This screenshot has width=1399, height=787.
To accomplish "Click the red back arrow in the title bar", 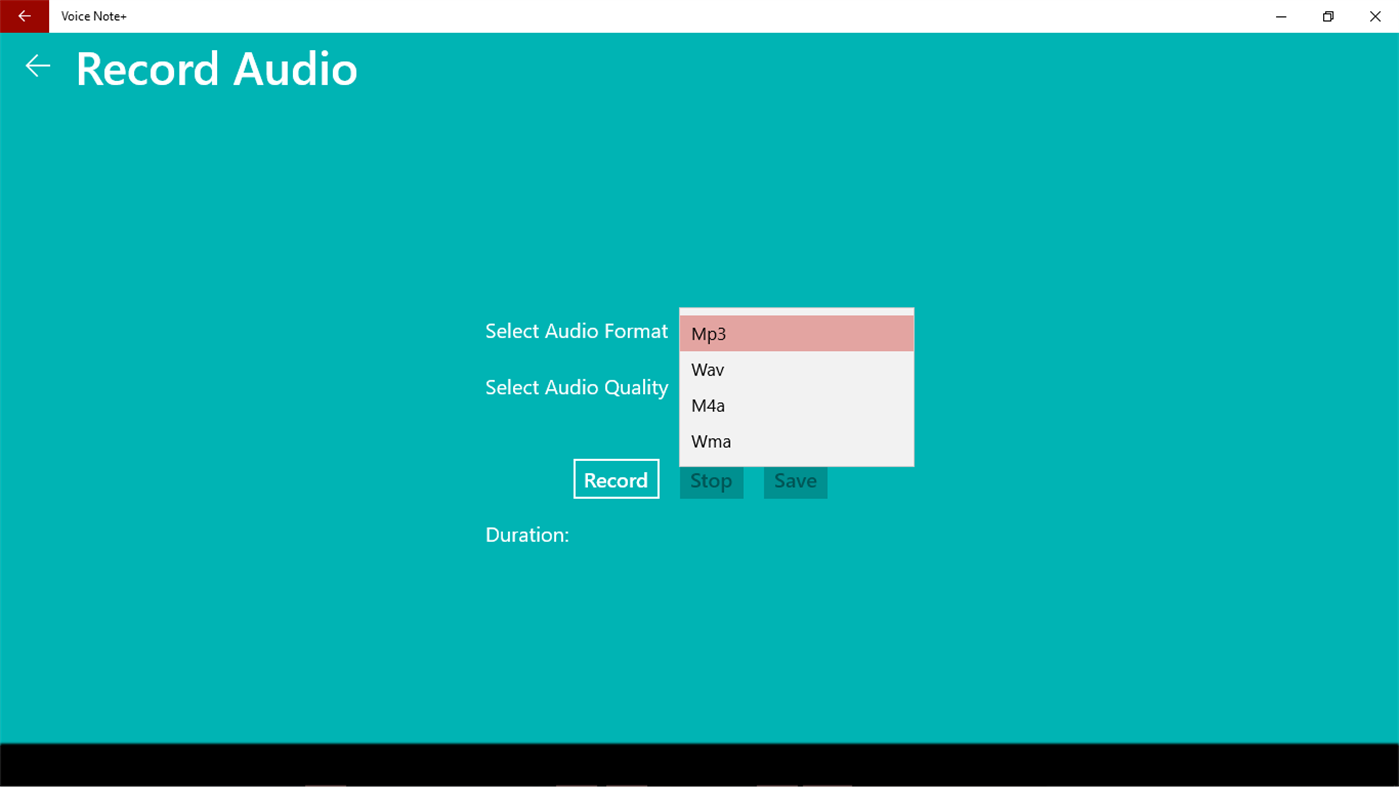I will point(24,16).
